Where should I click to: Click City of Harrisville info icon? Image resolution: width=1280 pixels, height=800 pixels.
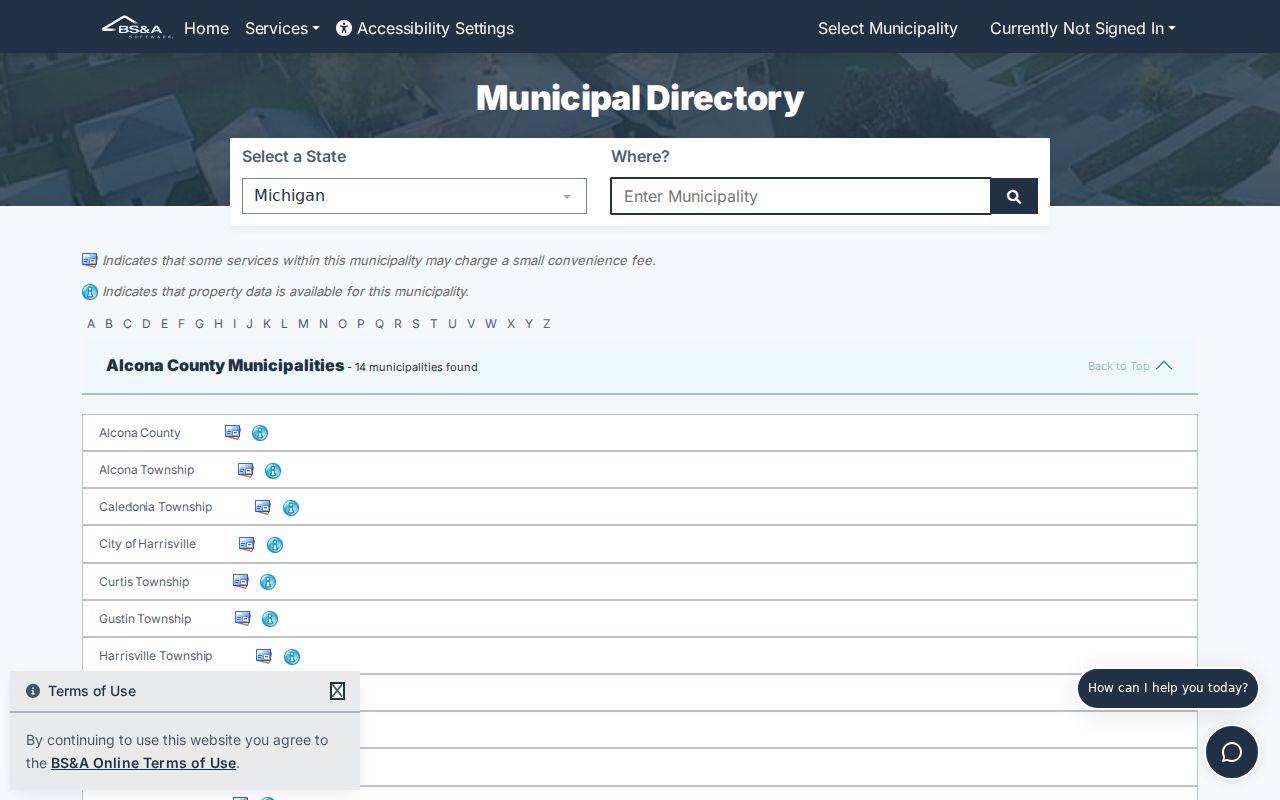pos(275,545)
